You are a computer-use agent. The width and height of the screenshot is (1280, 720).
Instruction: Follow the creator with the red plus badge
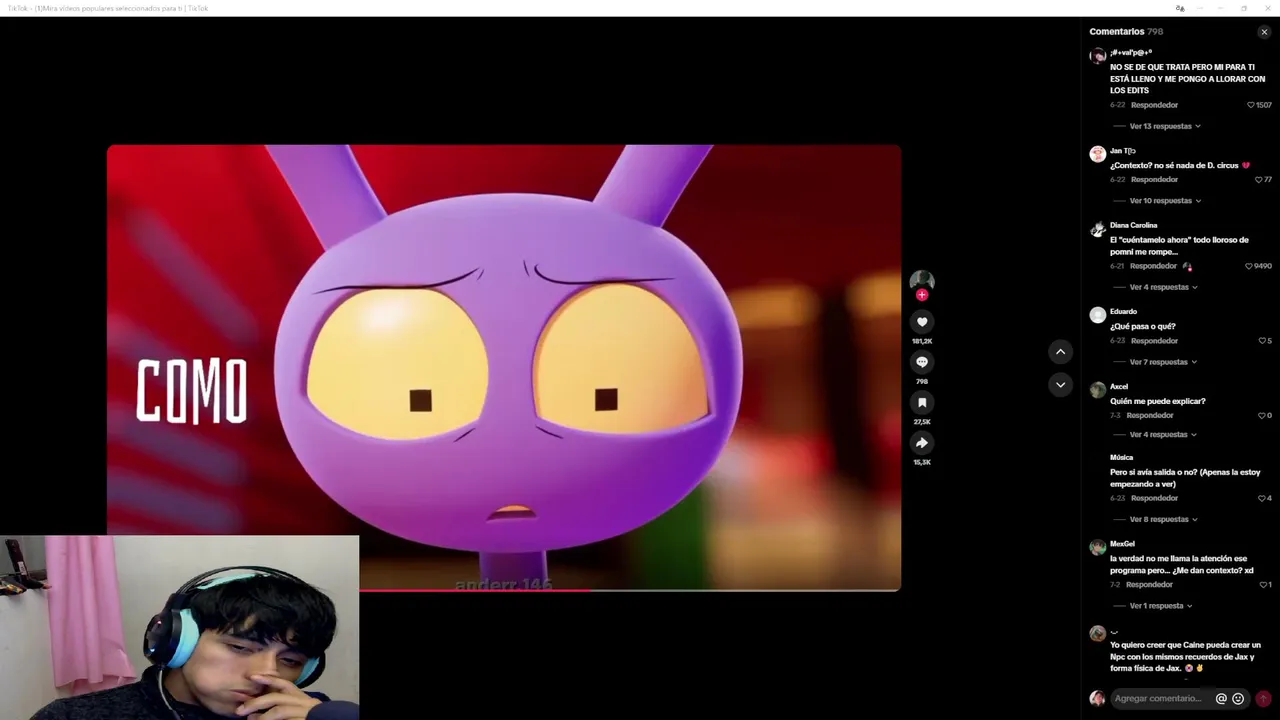tap(922, 295)
